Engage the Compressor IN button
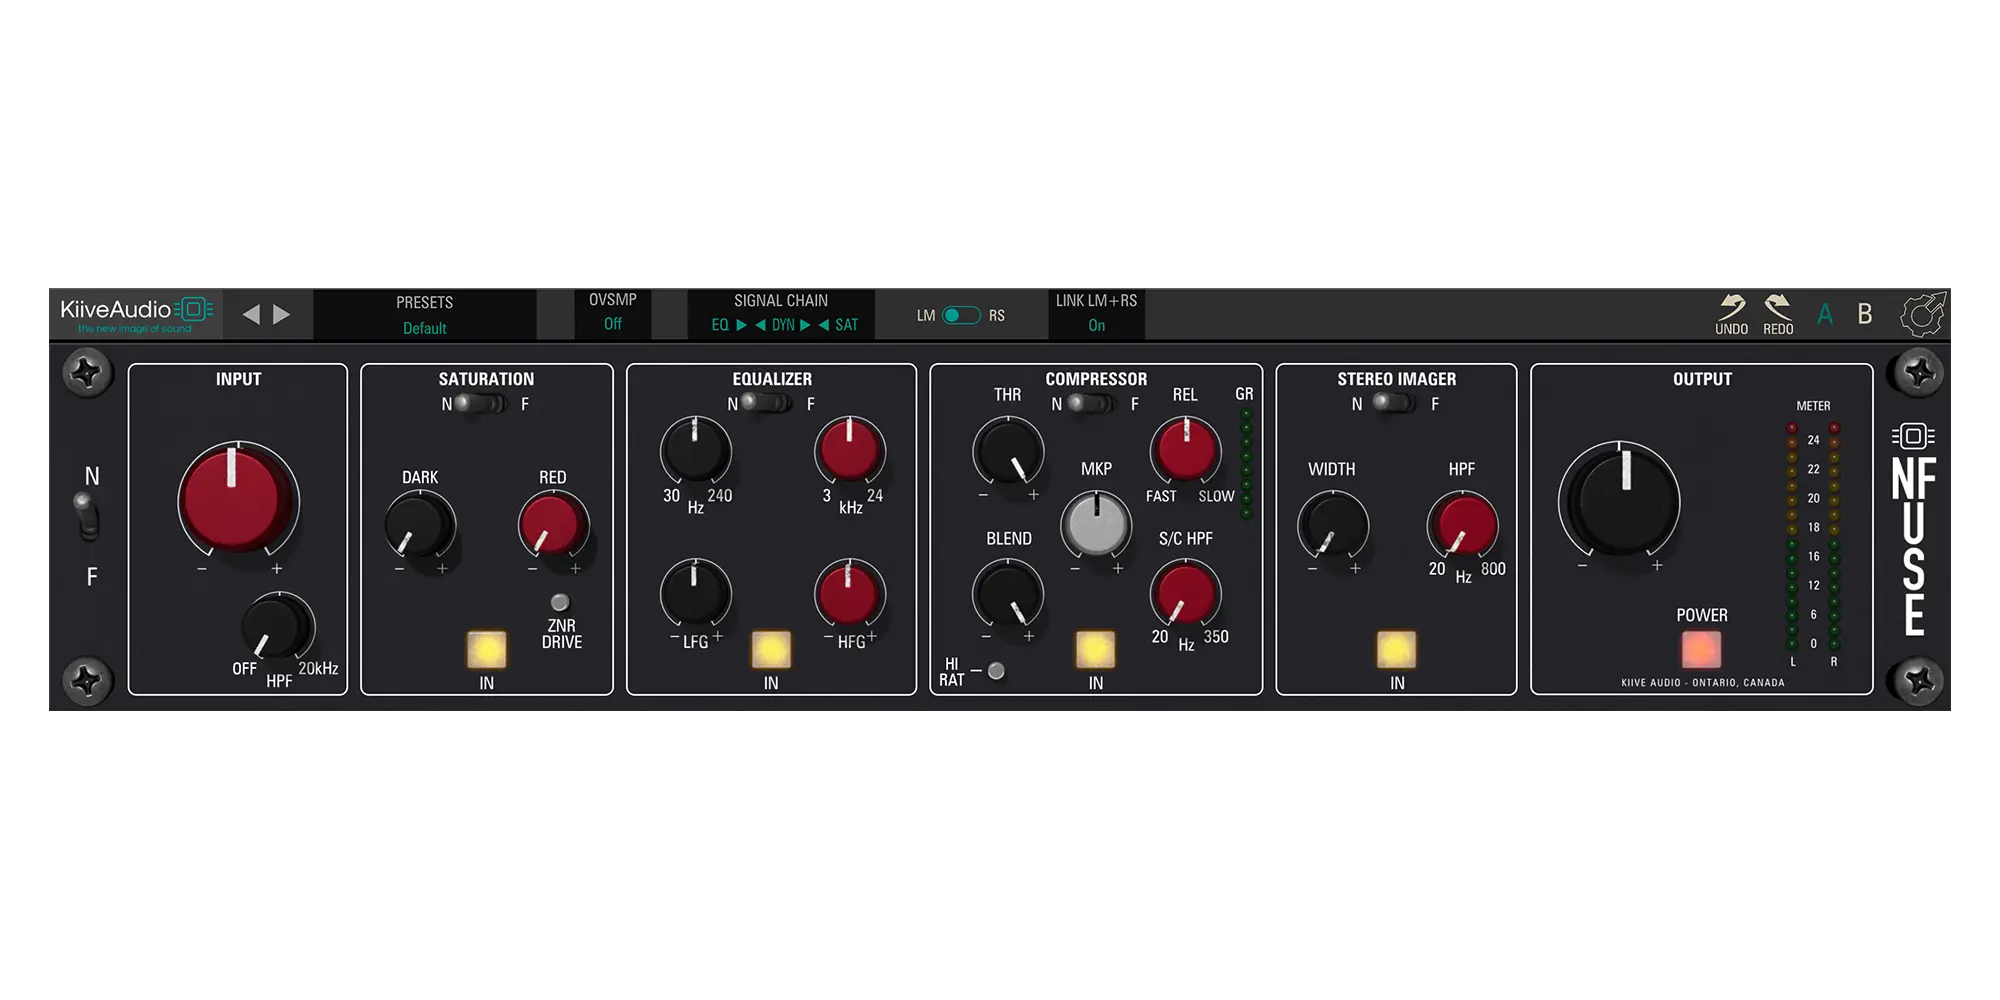Image resolution: width=2000 pixels, height=1000 pixels. click(1094, 650)
